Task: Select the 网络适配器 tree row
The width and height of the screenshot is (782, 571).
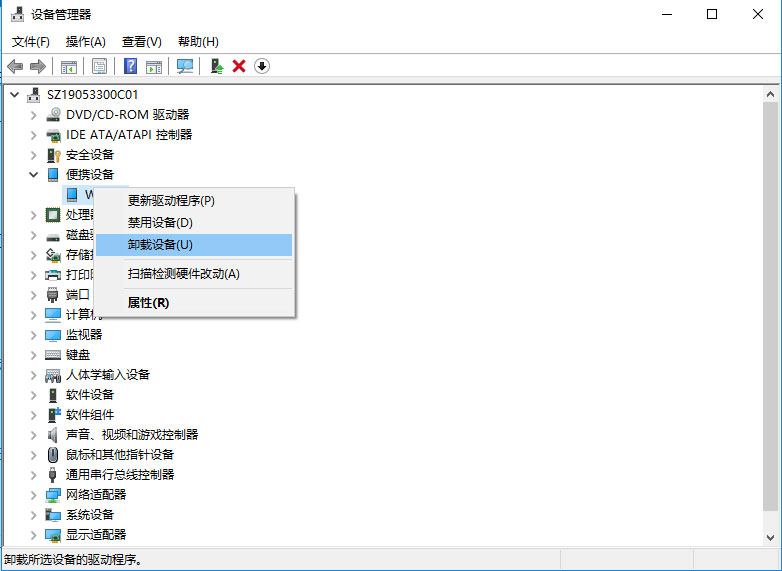Action: (x=96, y=495)
